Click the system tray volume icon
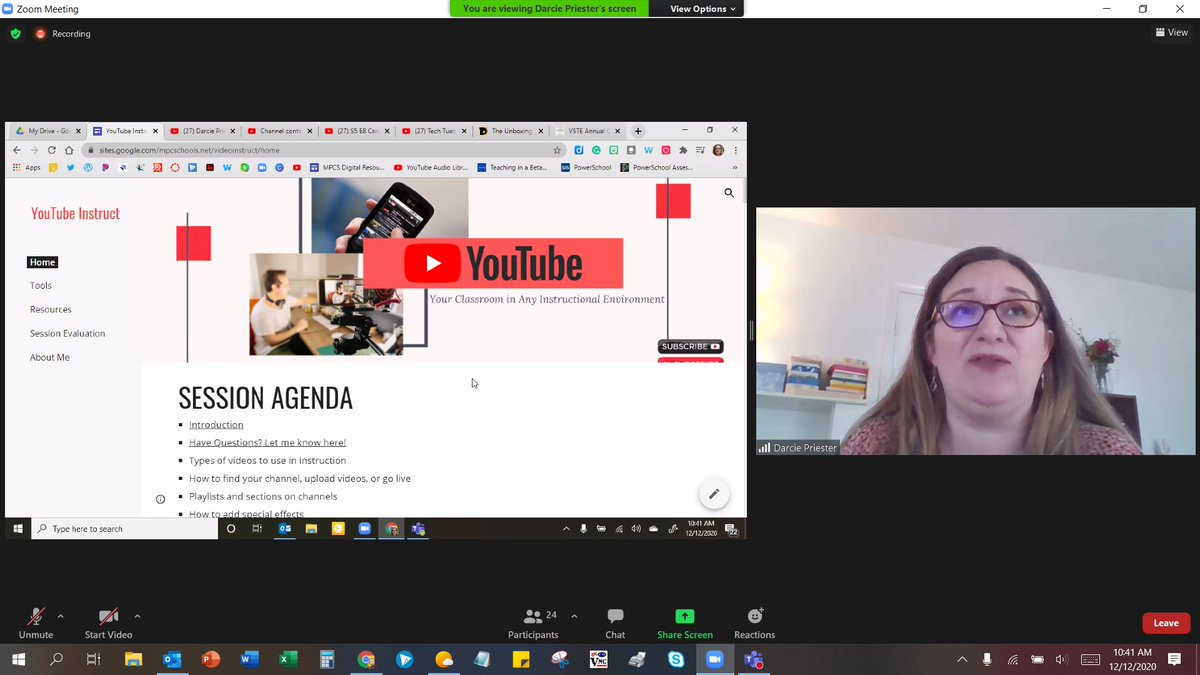 tap(1062, 660)
